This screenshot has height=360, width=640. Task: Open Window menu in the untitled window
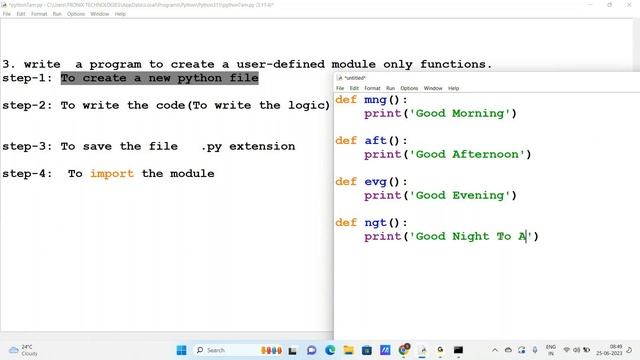pyautogui.click(x=433, y=88)
